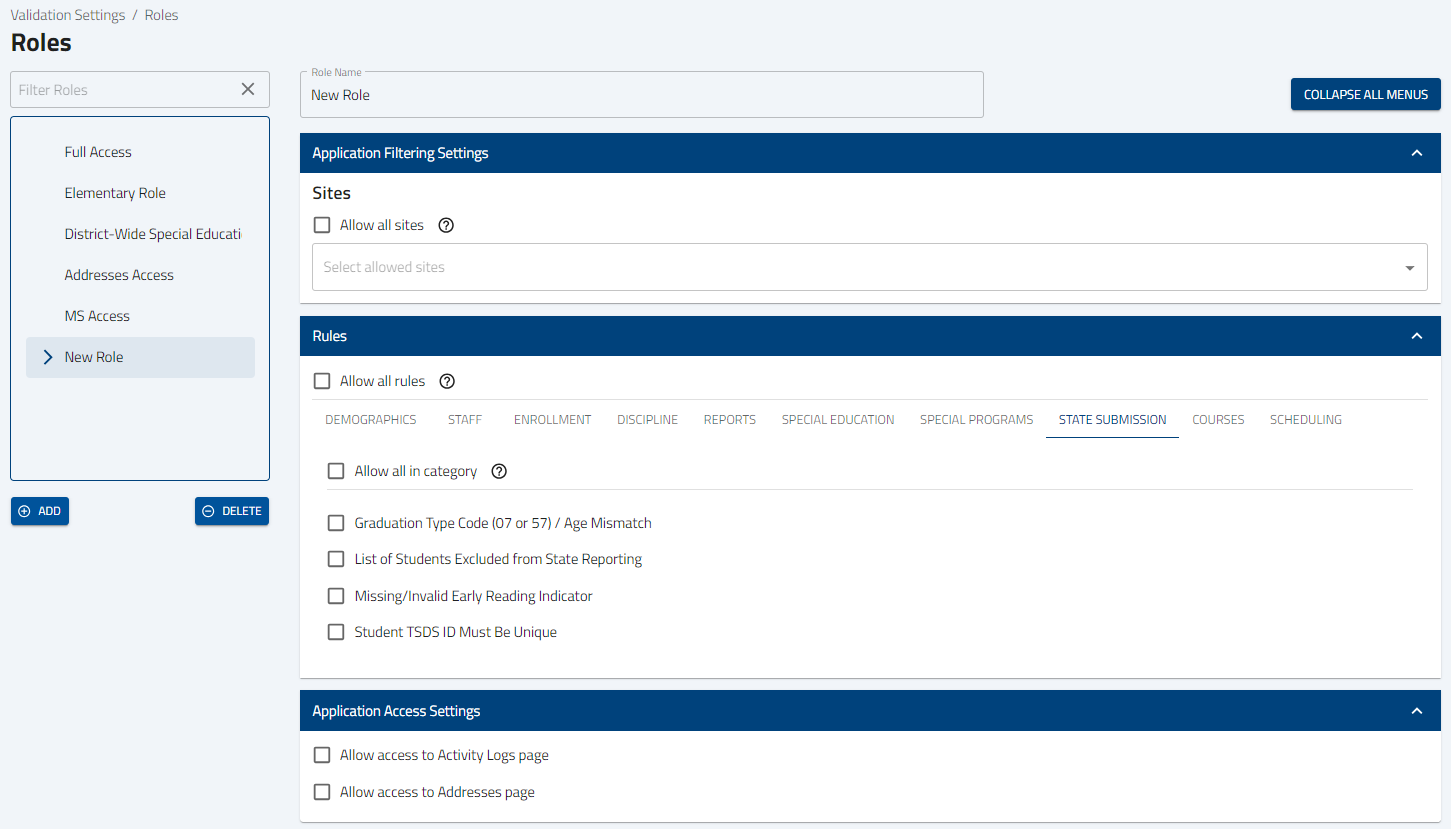Switch to the Discipline tab
Screen dimensions: 1451x829
pyautogui.click(x=648, y=420)
